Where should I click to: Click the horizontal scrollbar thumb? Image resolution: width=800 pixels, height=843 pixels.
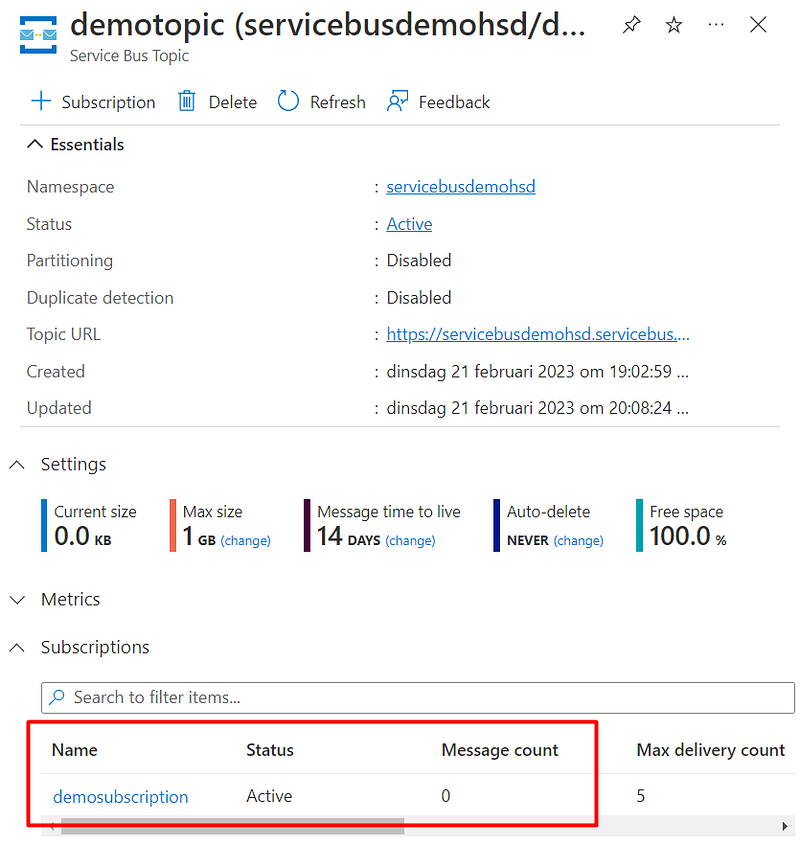(x=232, y=826)
